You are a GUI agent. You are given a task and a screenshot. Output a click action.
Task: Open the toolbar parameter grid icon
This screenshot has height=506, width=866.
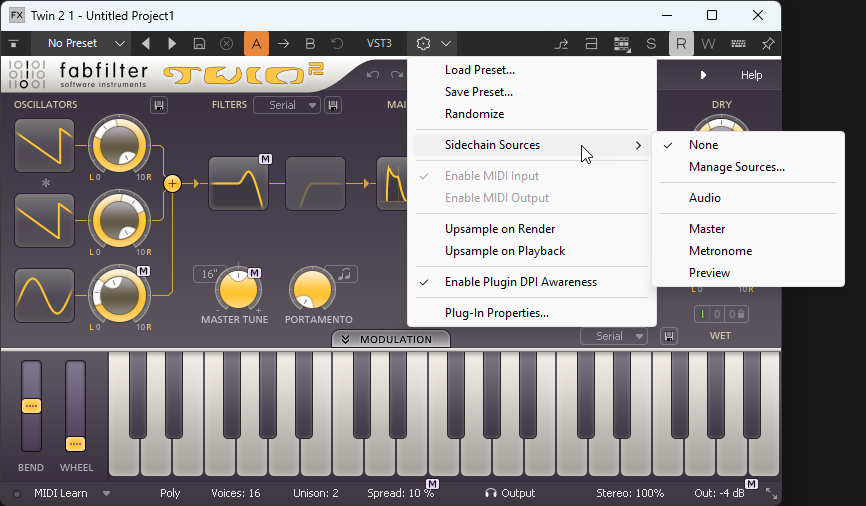[x=622, y=44]
